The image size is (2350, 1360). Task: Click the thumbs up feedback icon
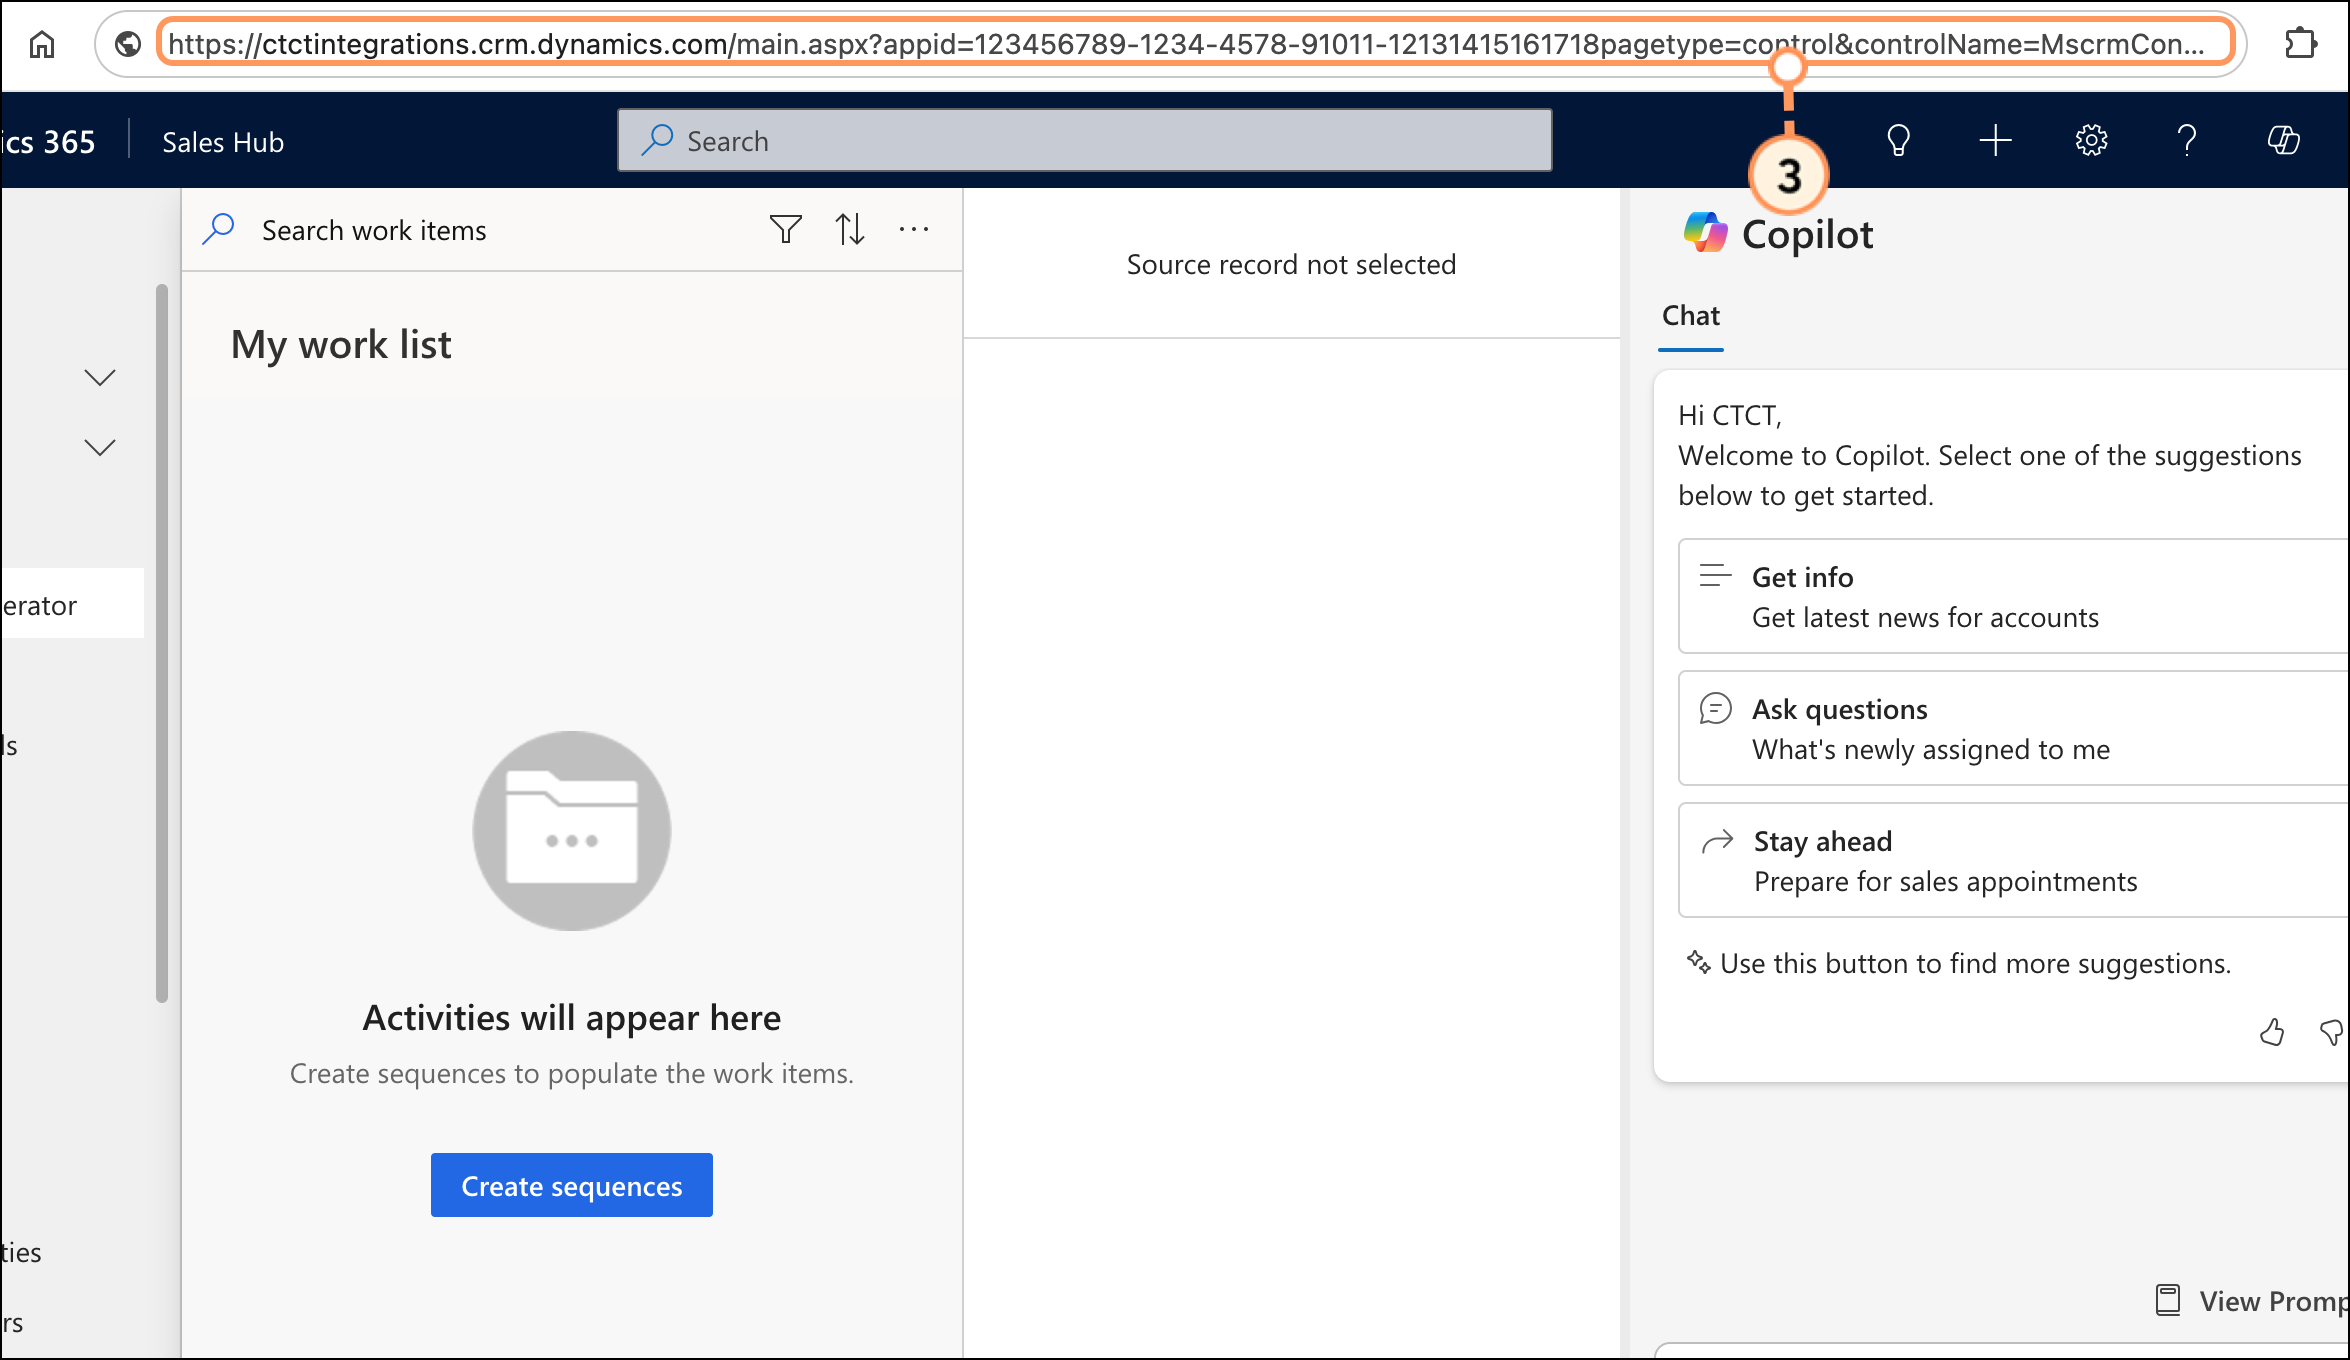click(x=2272, y=1032)
